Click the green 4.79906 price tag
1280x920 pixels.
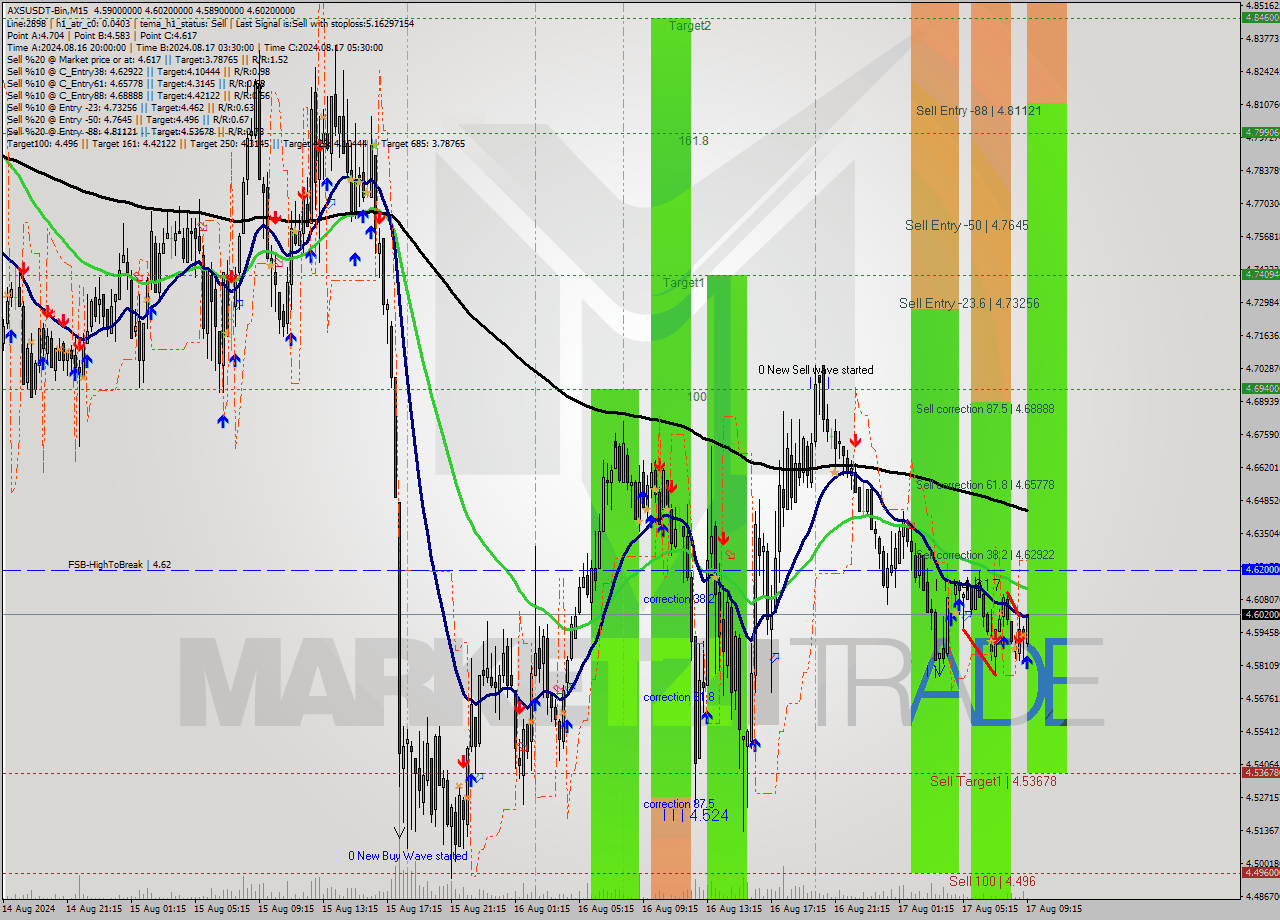click(1260, 132)
